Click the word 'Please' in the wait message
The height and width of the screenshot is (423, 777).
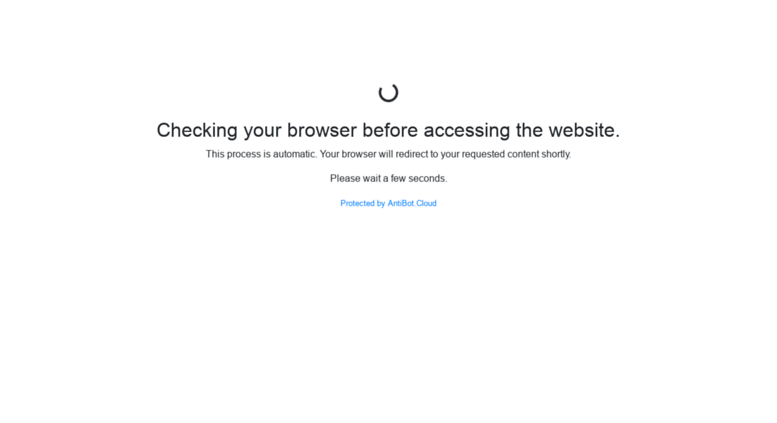[x=345, y=178]
